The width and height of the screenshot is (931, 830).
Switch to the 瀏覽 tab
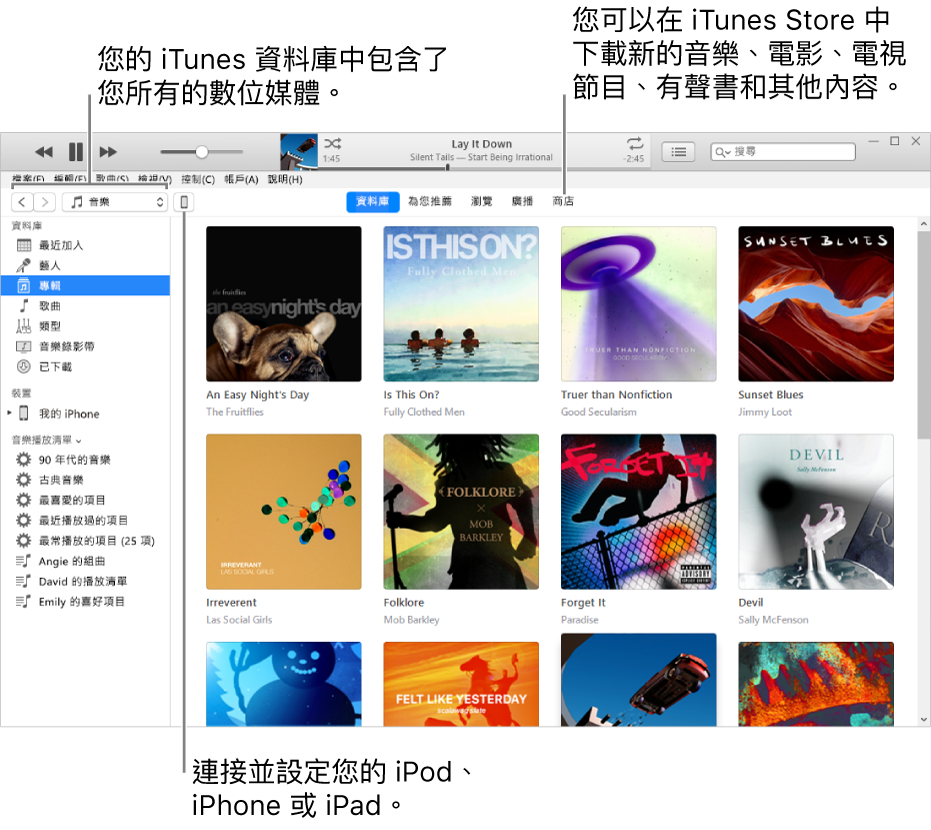[x=482, y=202]
